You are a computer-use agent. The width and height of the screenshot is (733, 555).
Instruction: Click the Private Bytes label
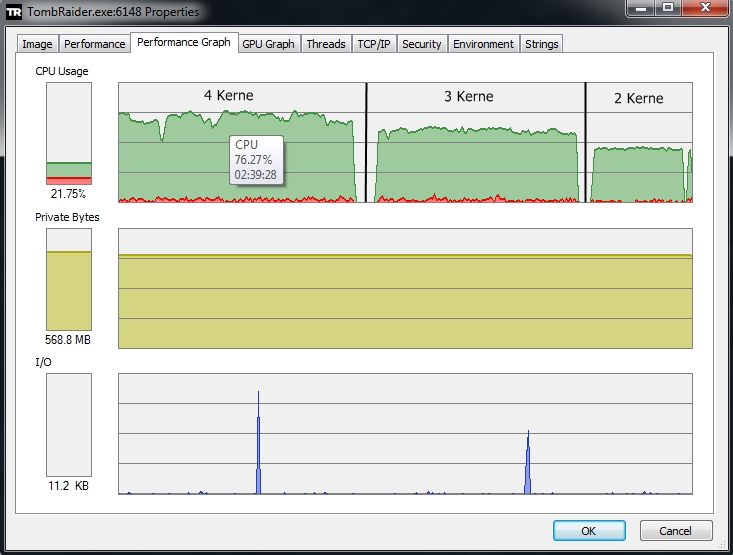pos(67,217)
